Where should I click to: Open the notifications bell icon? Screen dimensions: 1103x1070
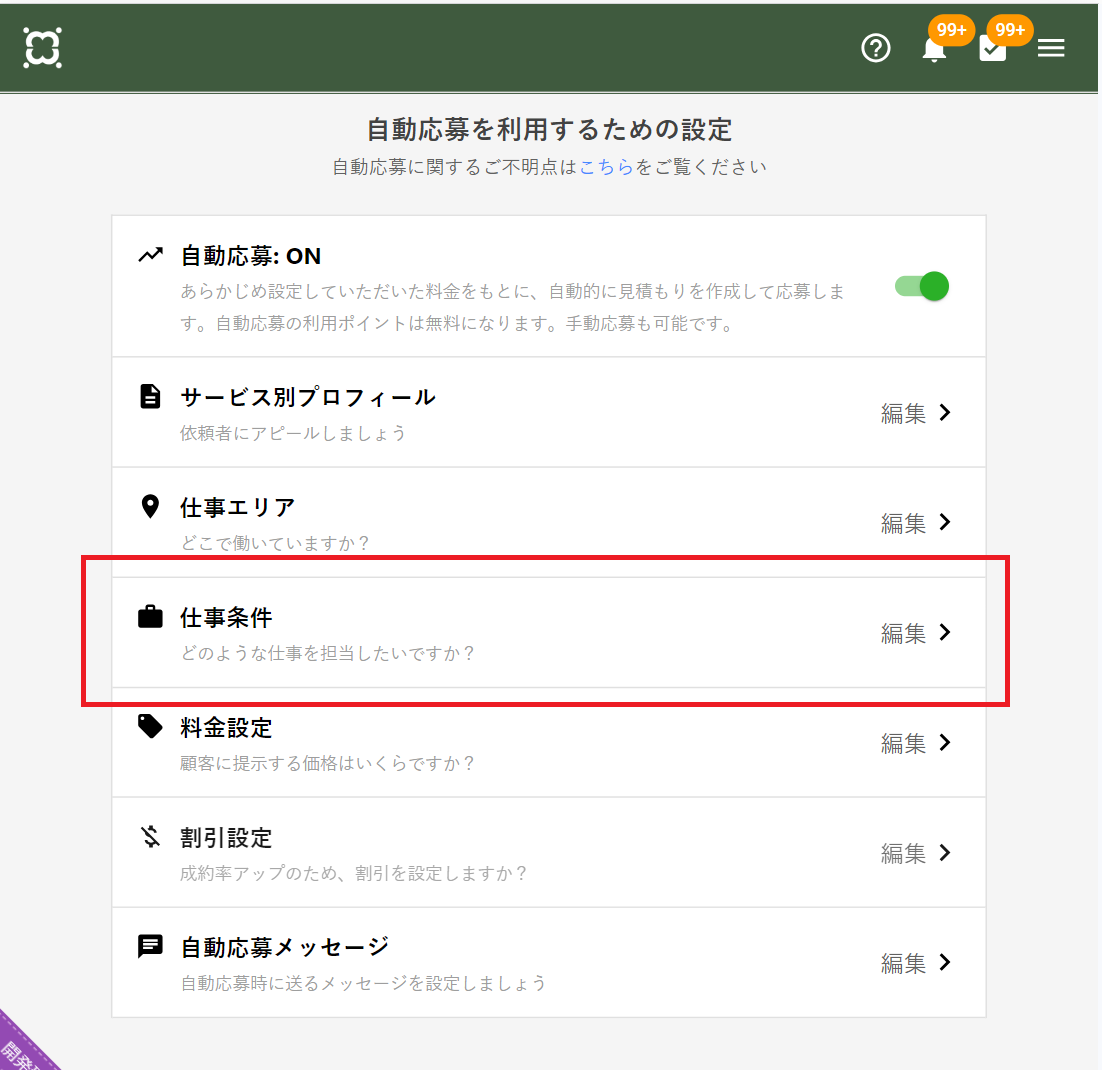934,49
